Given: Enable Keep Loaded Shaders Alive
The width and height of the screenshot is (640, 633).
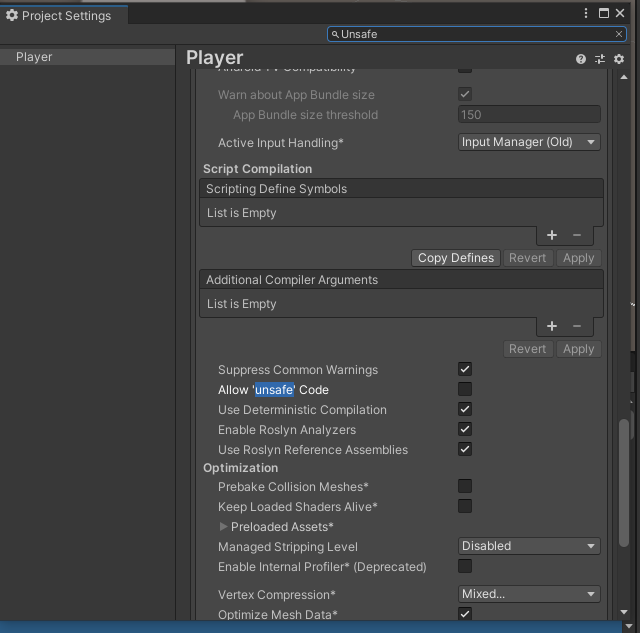Looking at the screenshot, I should point(465,506).
